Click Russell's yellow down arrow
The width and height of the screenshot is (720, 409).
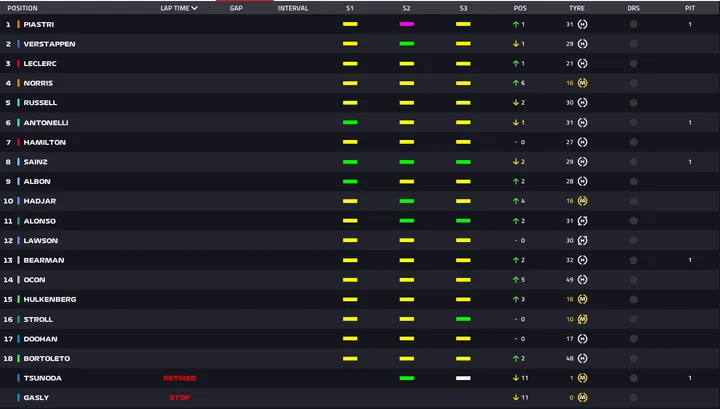click(516, 103)
